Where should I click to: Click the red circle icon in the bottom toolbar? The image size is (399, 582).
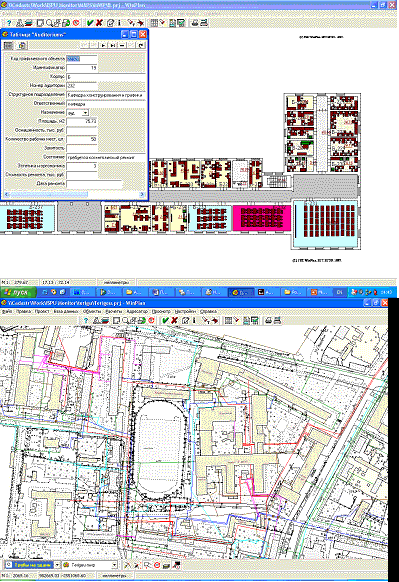[x=157, y=565]
